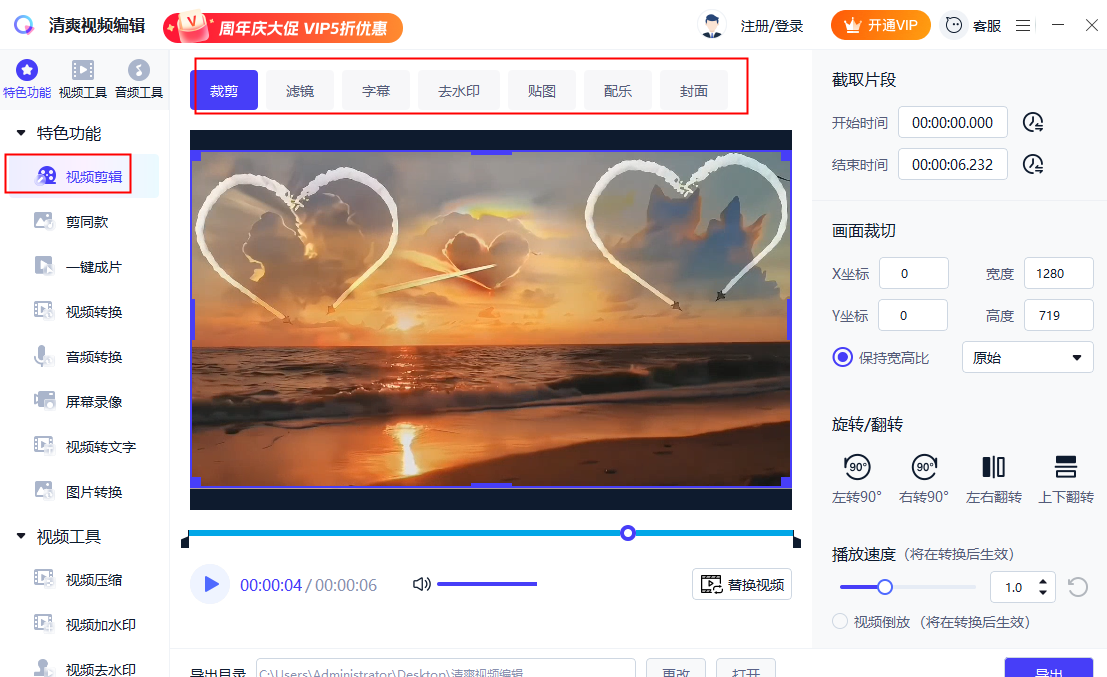Click the 替换视频 replace video button

[x=742, y=585]
